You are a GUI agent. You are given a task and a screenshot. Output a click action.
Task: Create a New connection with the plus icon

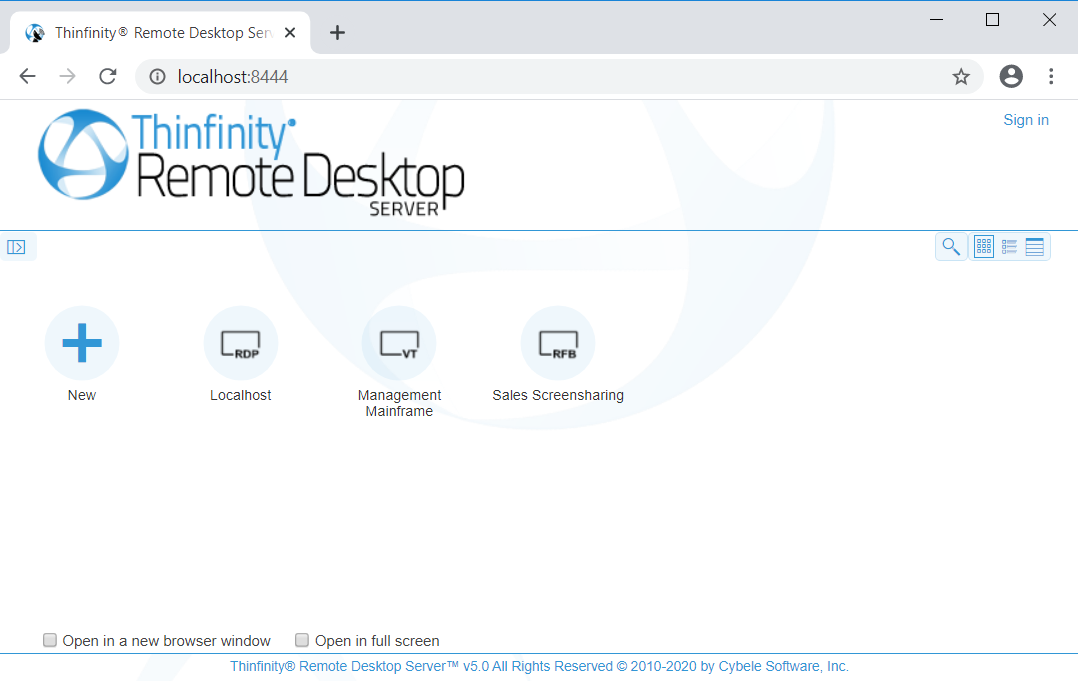(x=82, y=343)
